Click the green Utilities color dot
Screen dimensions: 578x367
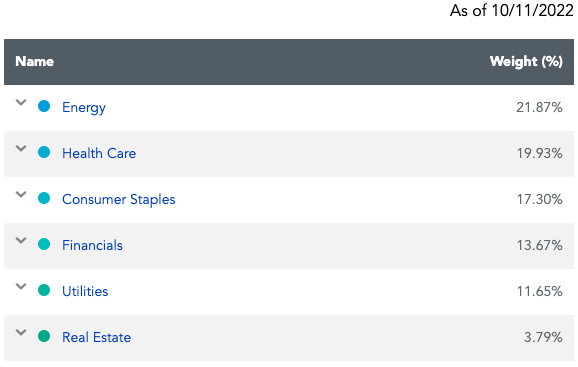click(44, 290)
